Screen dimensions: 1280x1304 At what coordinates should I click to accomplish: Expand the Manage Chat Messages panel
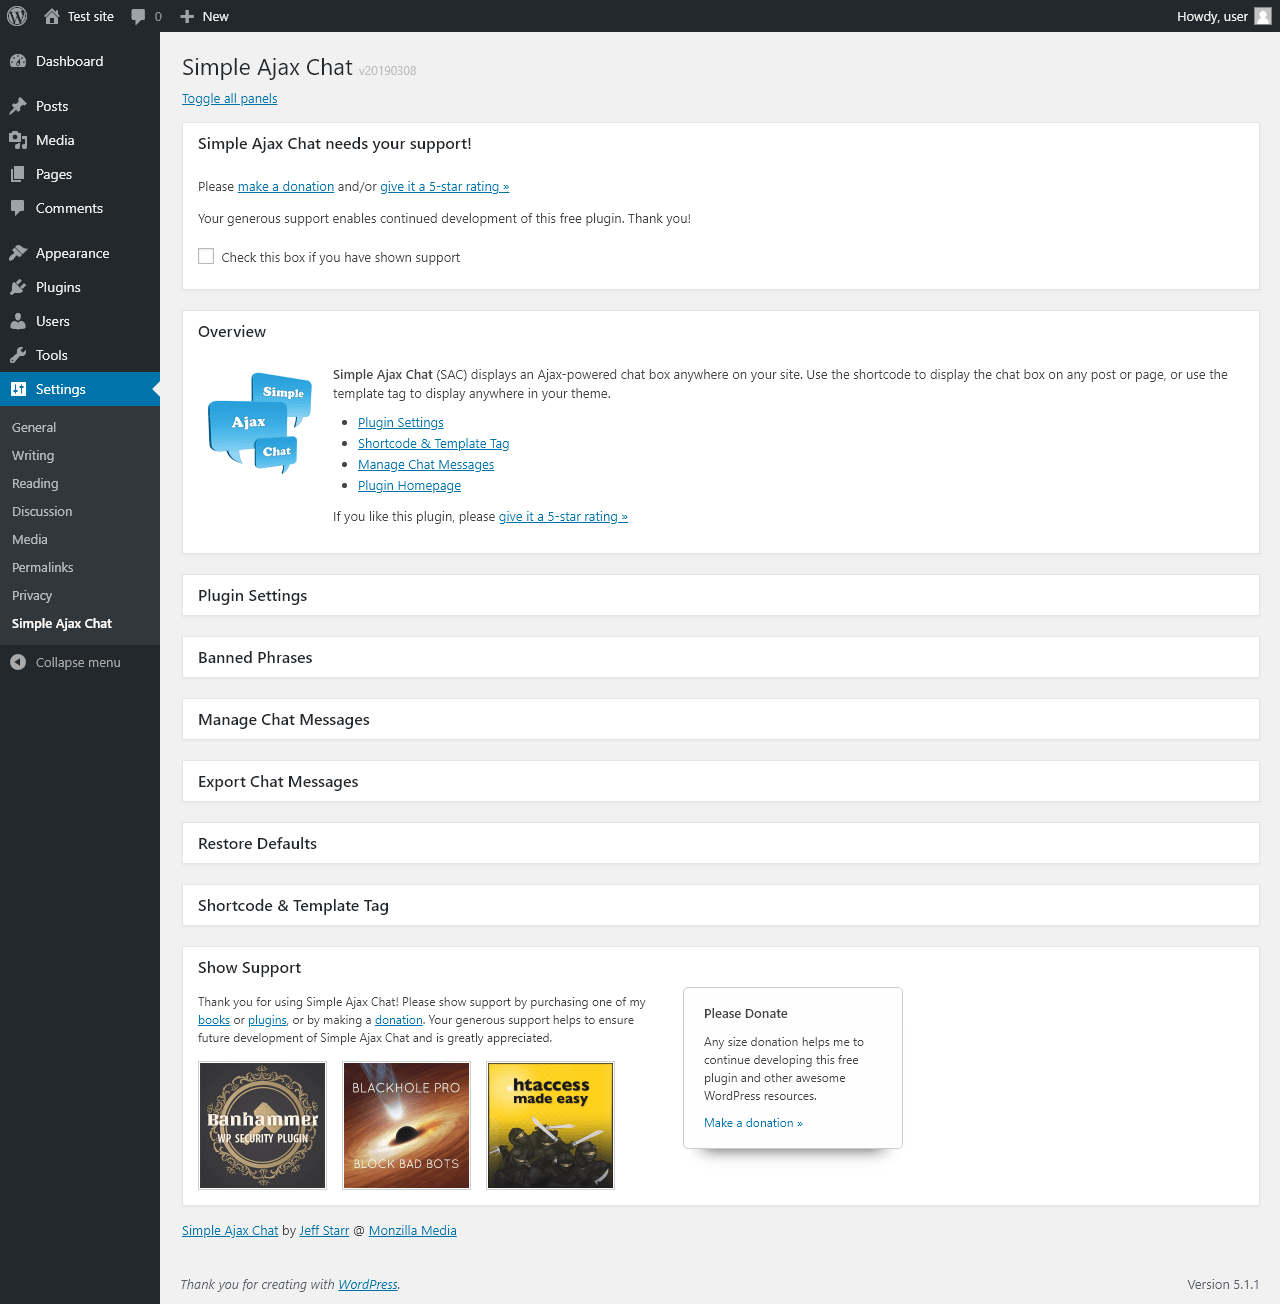click(x=720, y=719)
